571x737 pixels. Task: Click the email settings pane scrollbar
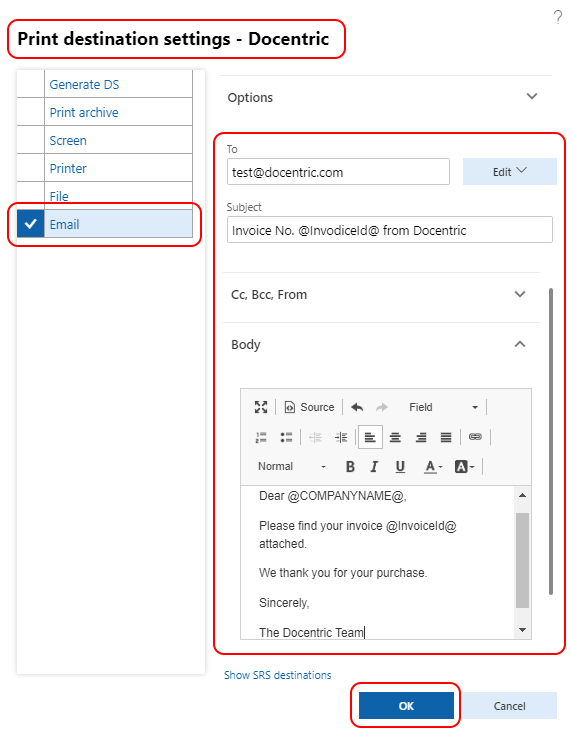550,442
